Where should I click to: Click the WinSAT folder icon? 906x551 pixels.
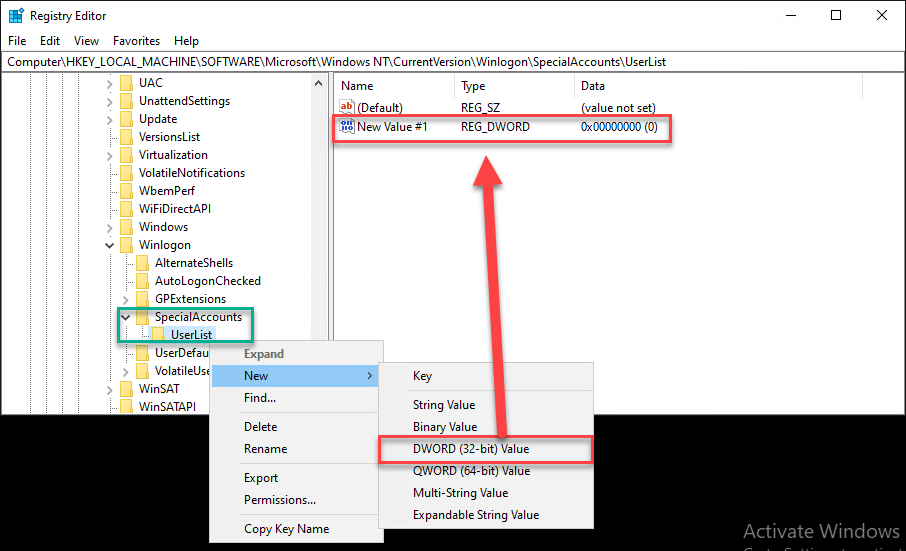point(126,389)
